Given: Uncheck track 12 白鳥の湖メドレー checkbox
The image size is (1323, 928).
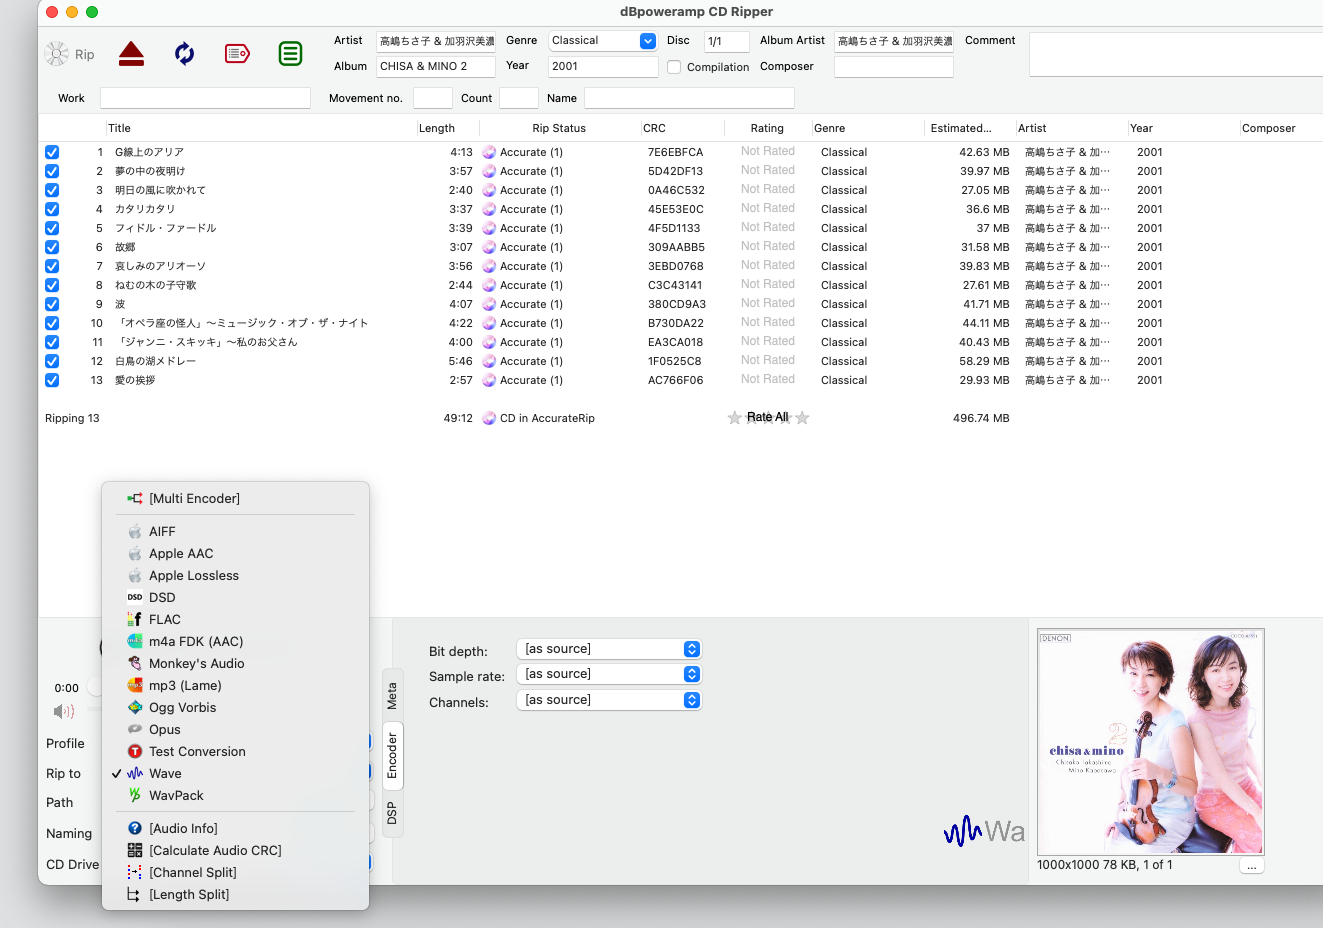Looking at the screenshot, I should click(x=52, y=361).
